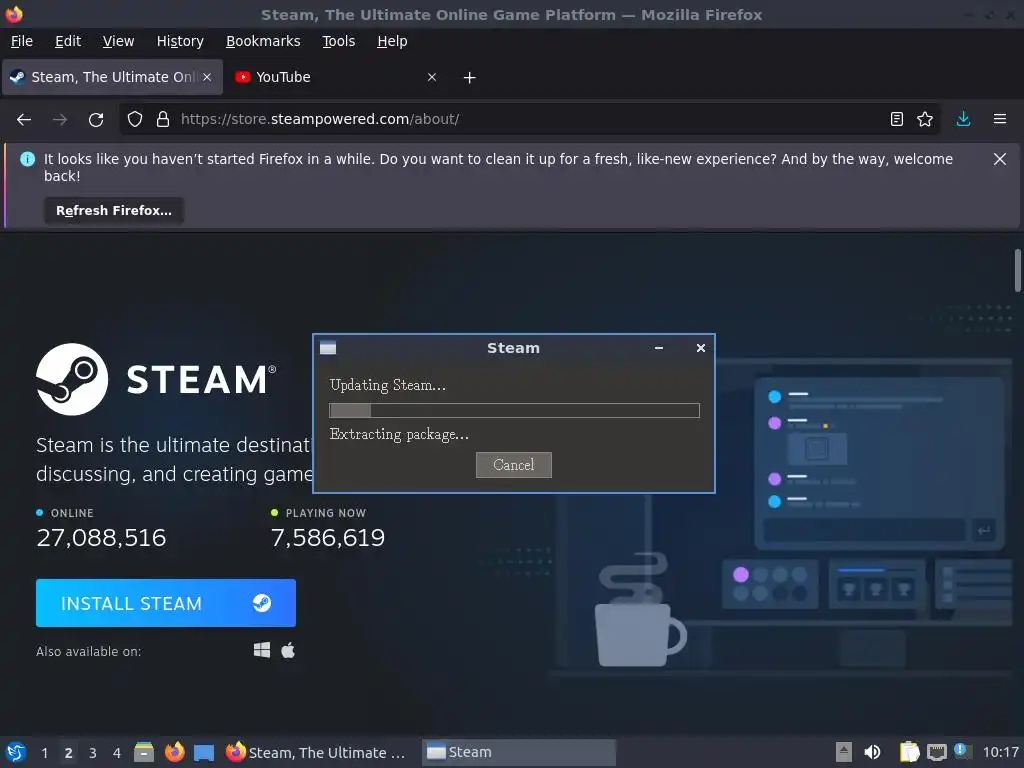Focus Firefox window from taskbar entry

(x=319, y=752)
